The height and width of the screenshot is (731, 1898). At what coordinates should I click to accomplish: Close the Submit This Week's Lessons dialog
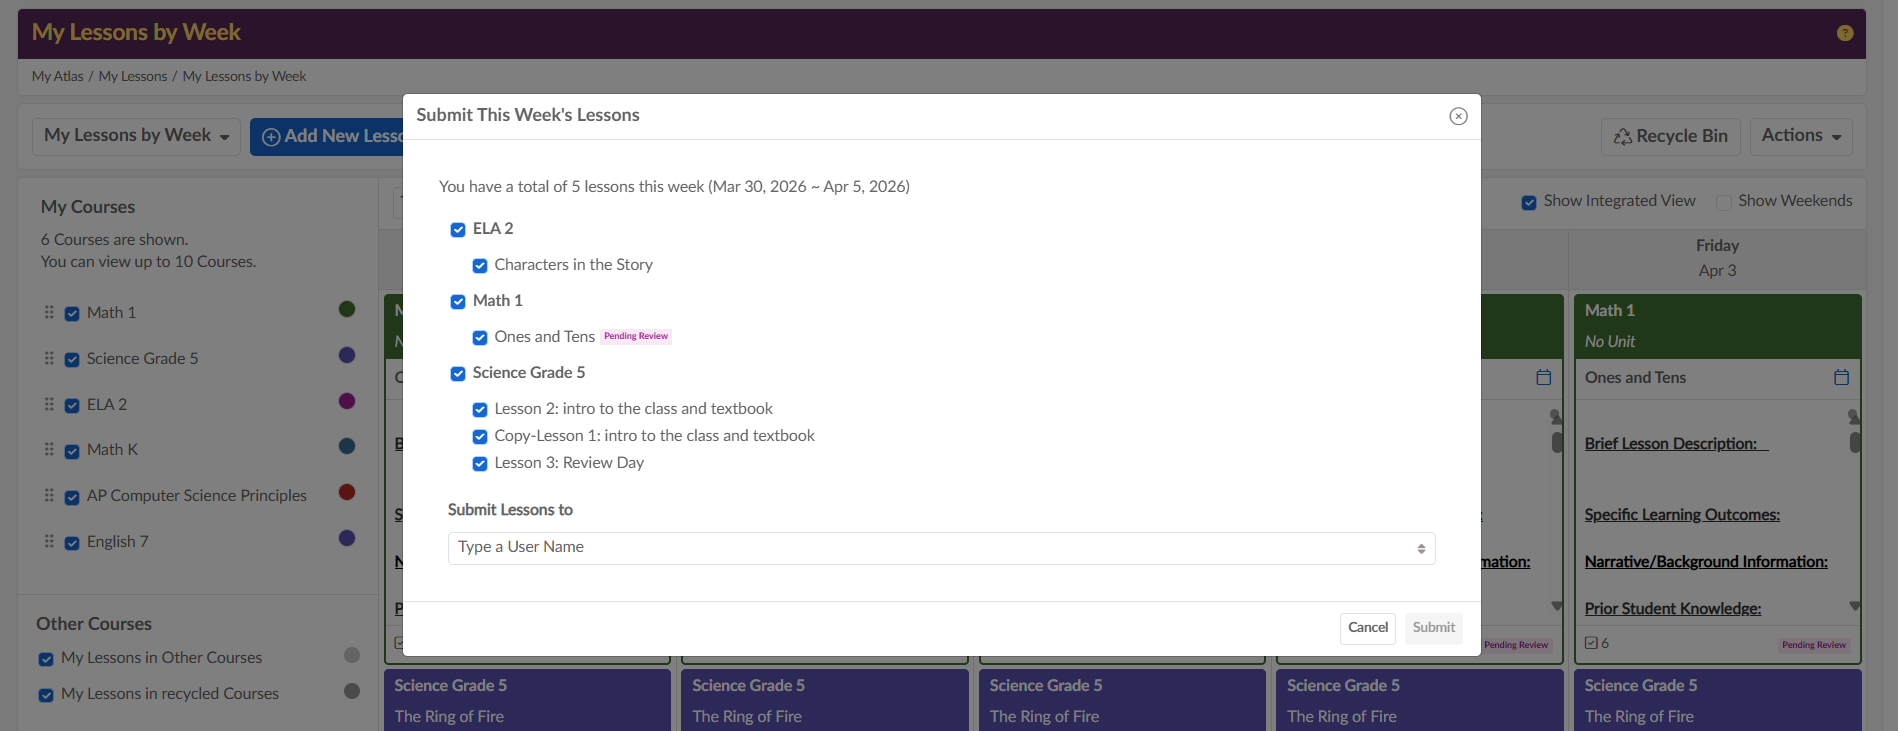coord(1458,116)
